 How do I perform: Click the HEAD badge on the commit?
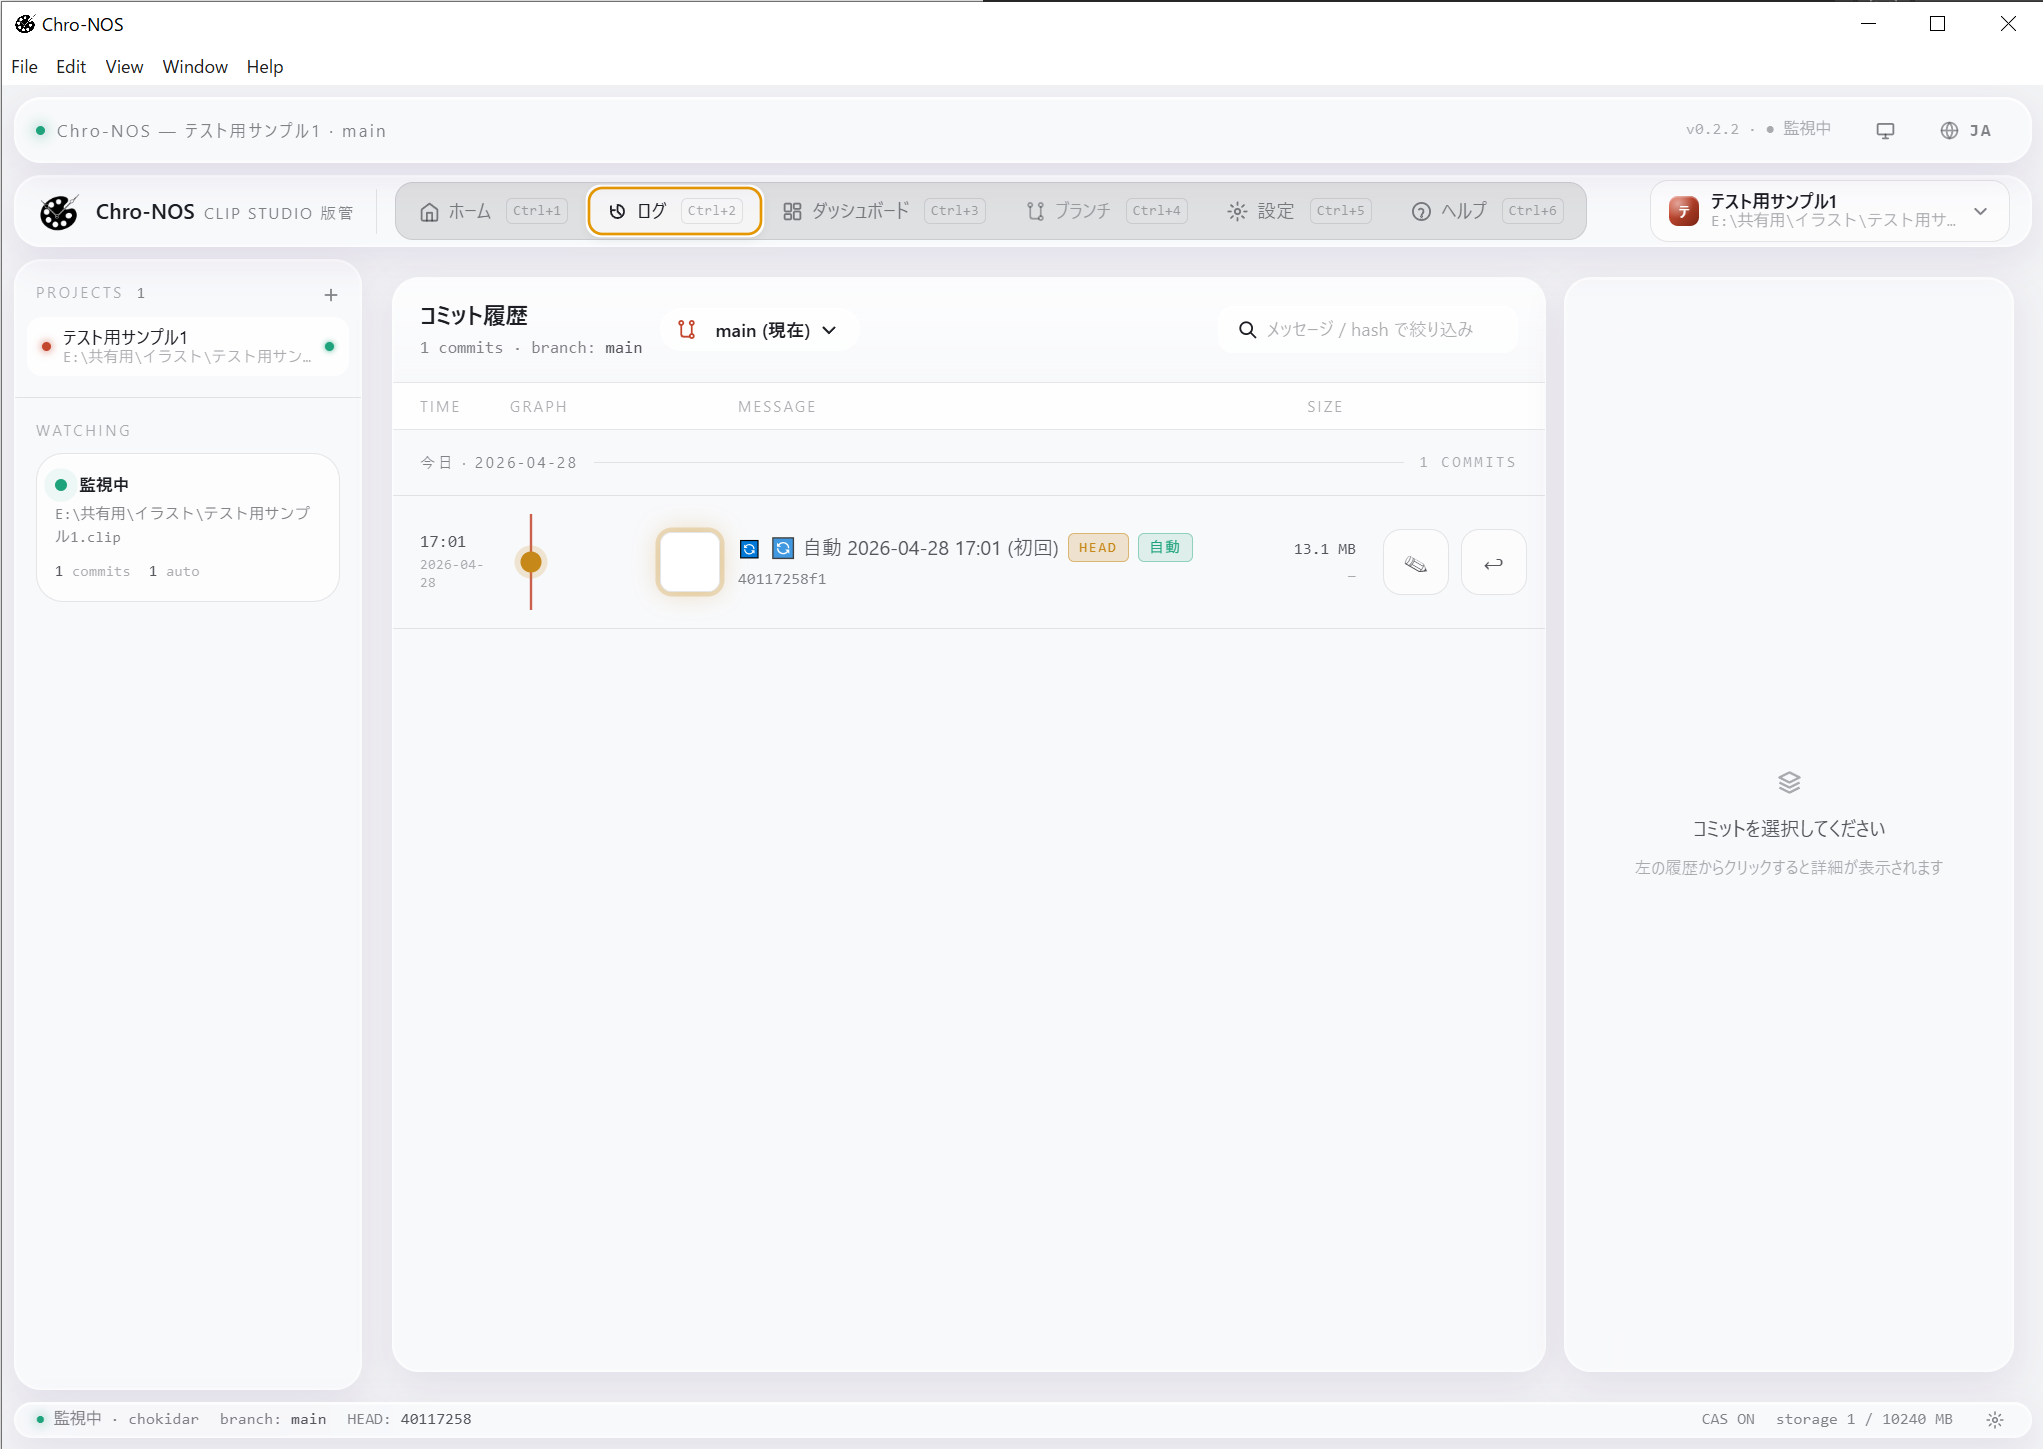pos(1097,548)
